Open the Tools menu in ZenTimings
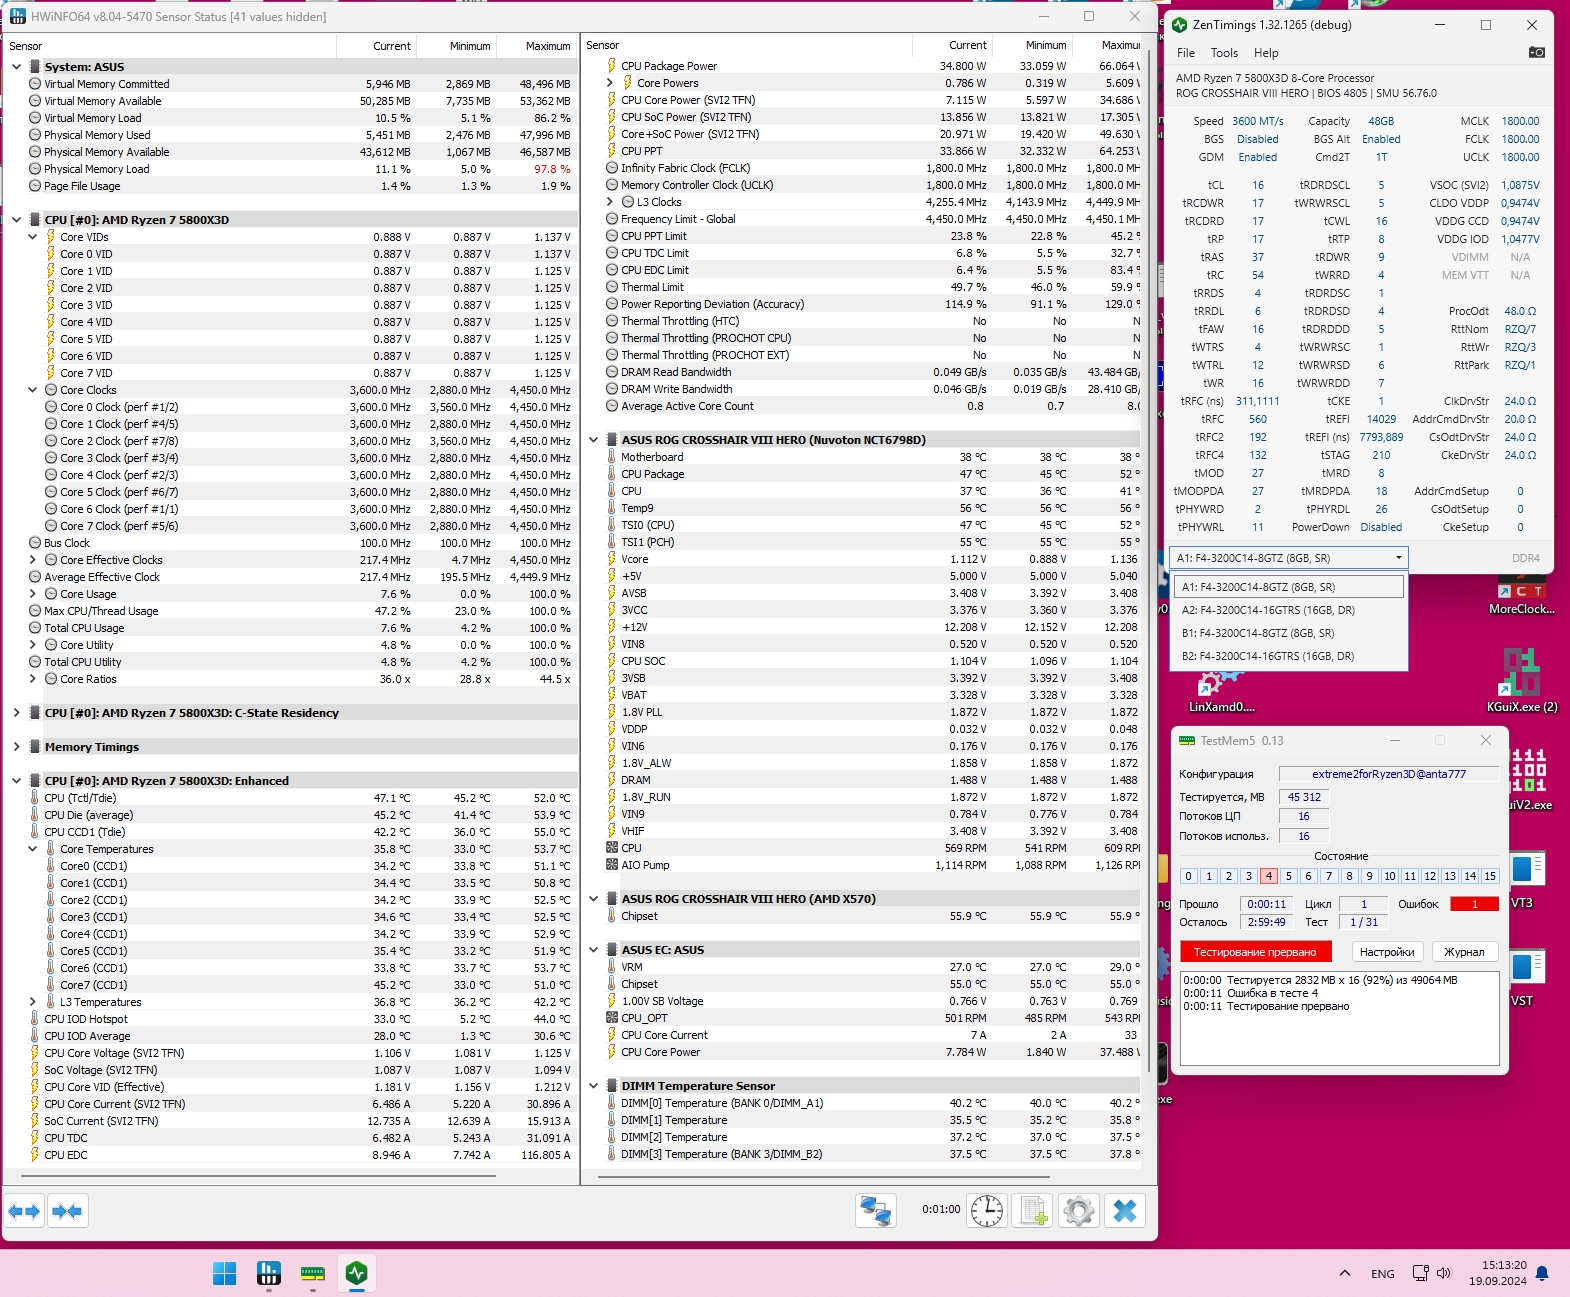 tap(1224, 53)
